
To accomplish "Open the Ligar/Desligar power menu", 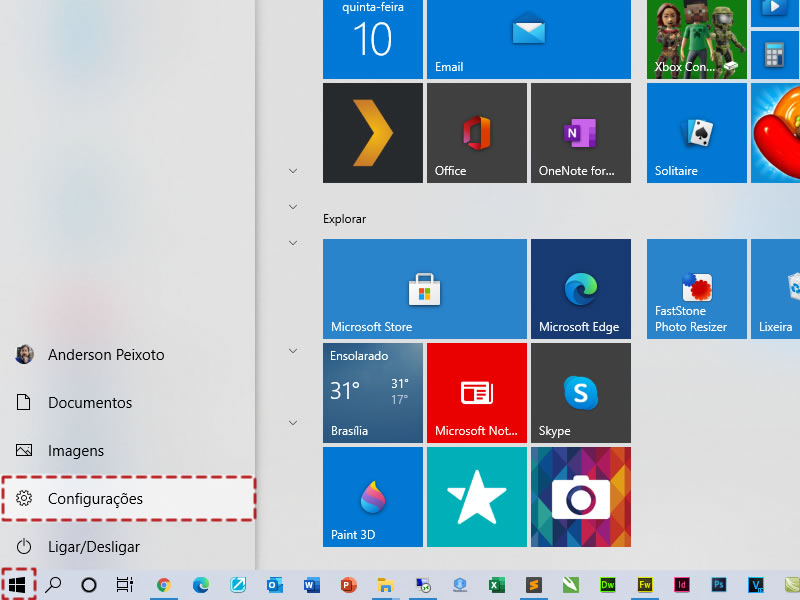I will [x=128, y=546].
